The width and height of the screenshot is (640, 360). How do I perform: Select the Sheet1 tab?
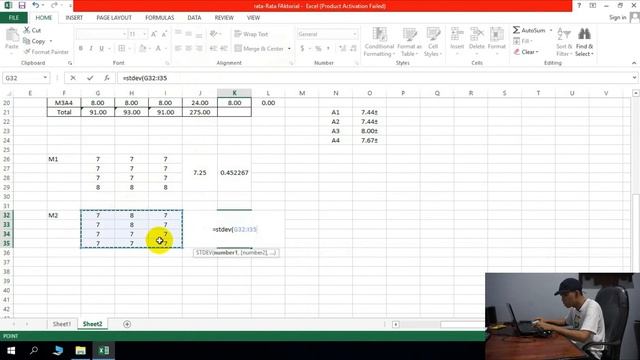[62, 324]
